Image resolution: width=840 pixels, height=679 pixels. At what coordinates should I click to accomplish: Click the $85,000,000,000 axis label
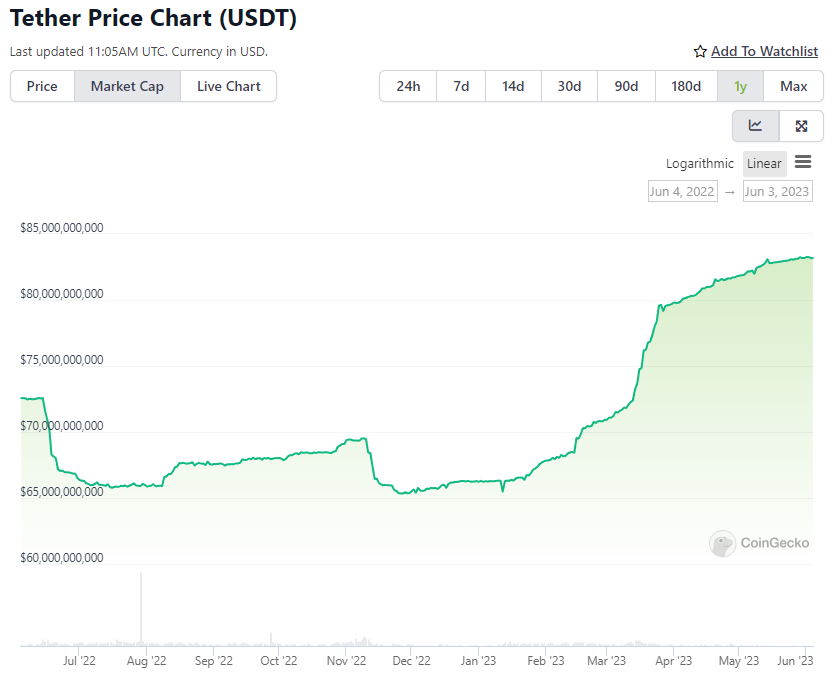(x=62, y=228)
